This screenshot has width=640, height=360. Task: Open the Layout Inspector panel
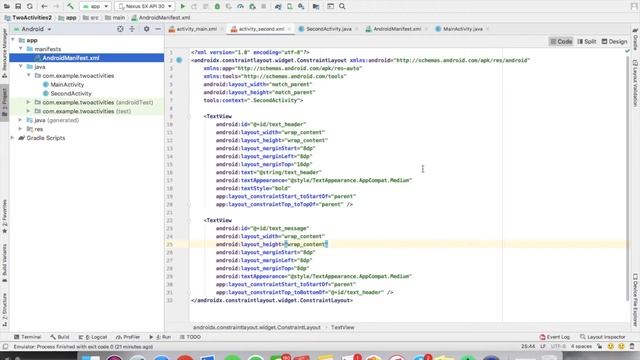pos(603,337)
